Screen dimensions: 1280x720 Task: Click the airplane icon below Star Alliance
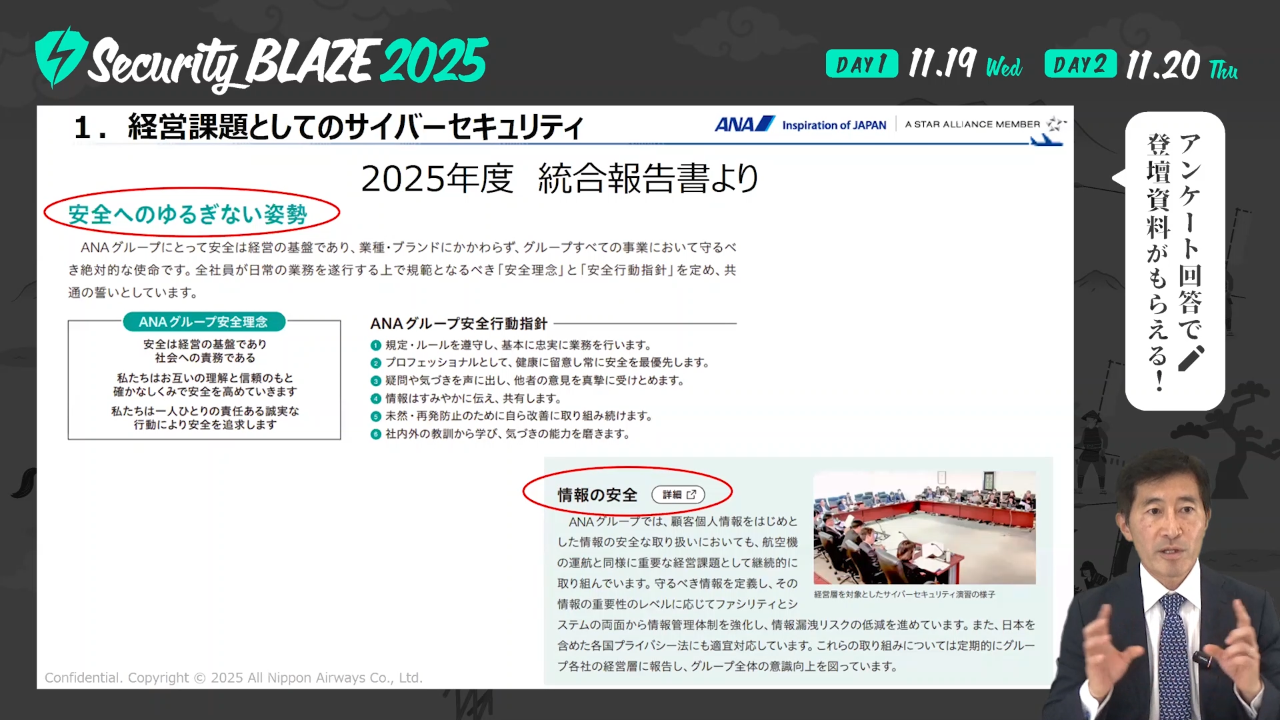[1046, 139]
